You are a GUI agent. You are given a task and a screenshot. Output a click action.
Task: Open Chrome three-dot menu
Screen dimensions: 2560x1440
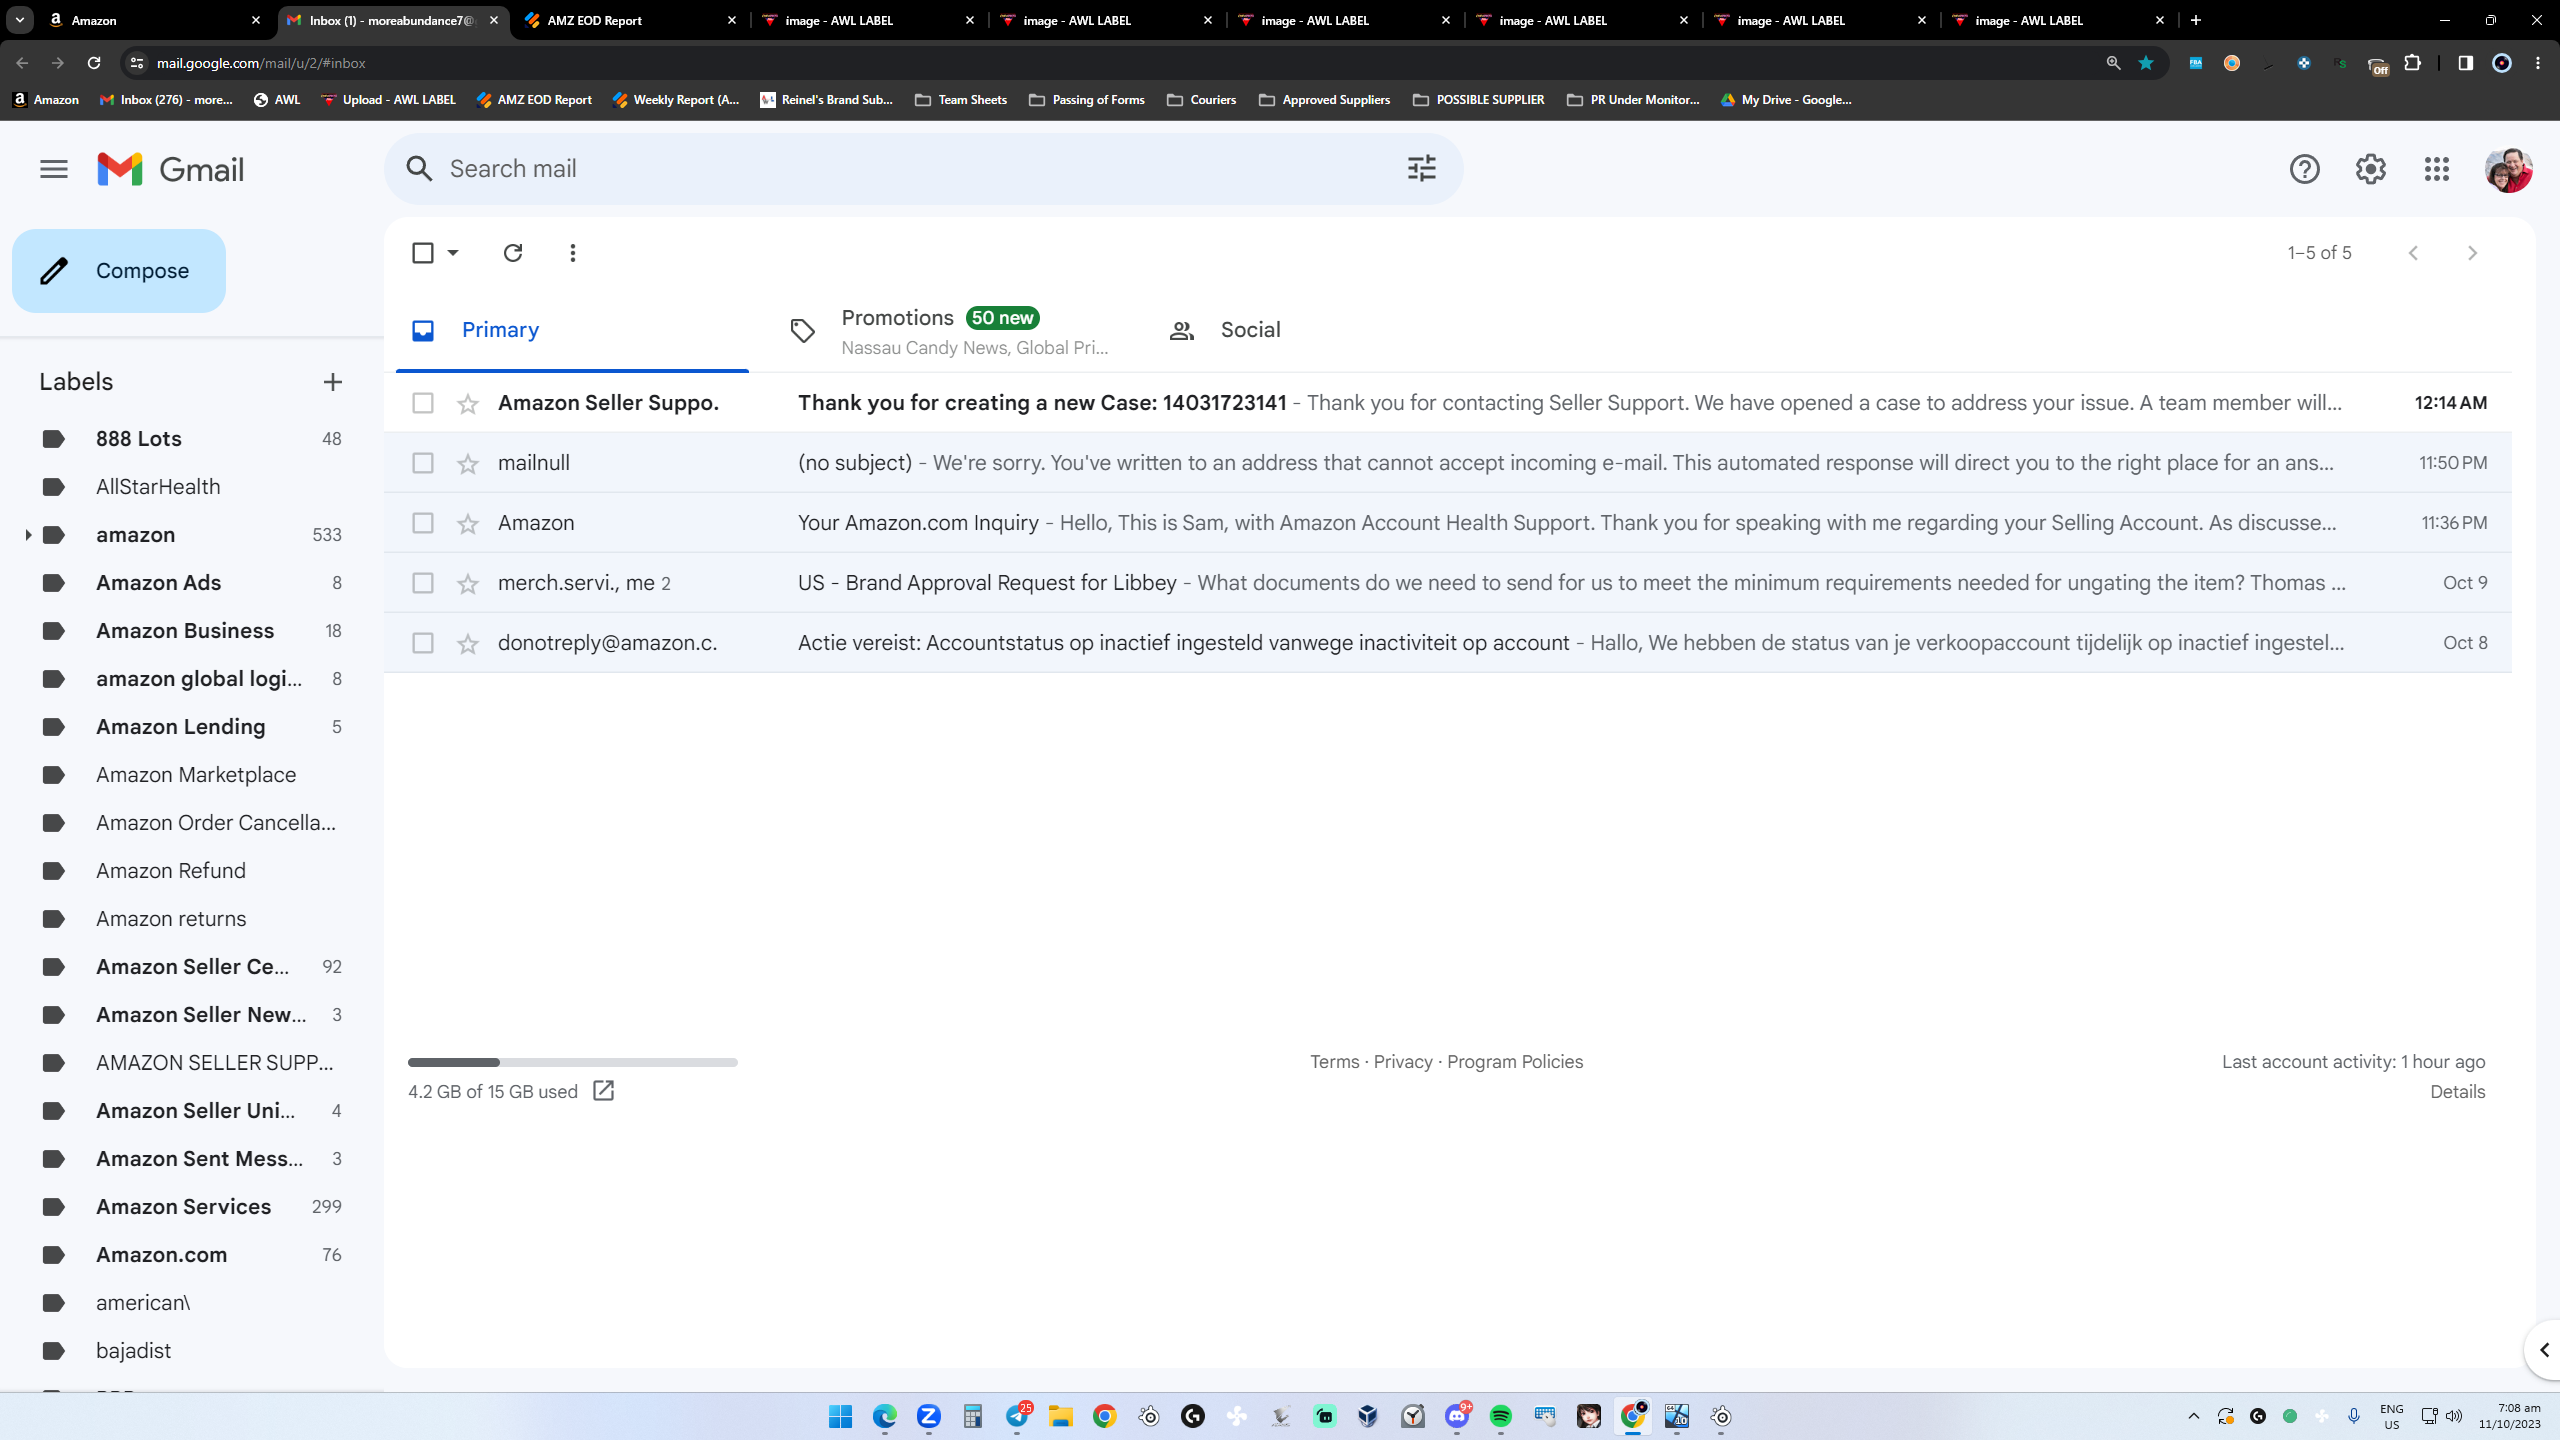click(2538, 63)
